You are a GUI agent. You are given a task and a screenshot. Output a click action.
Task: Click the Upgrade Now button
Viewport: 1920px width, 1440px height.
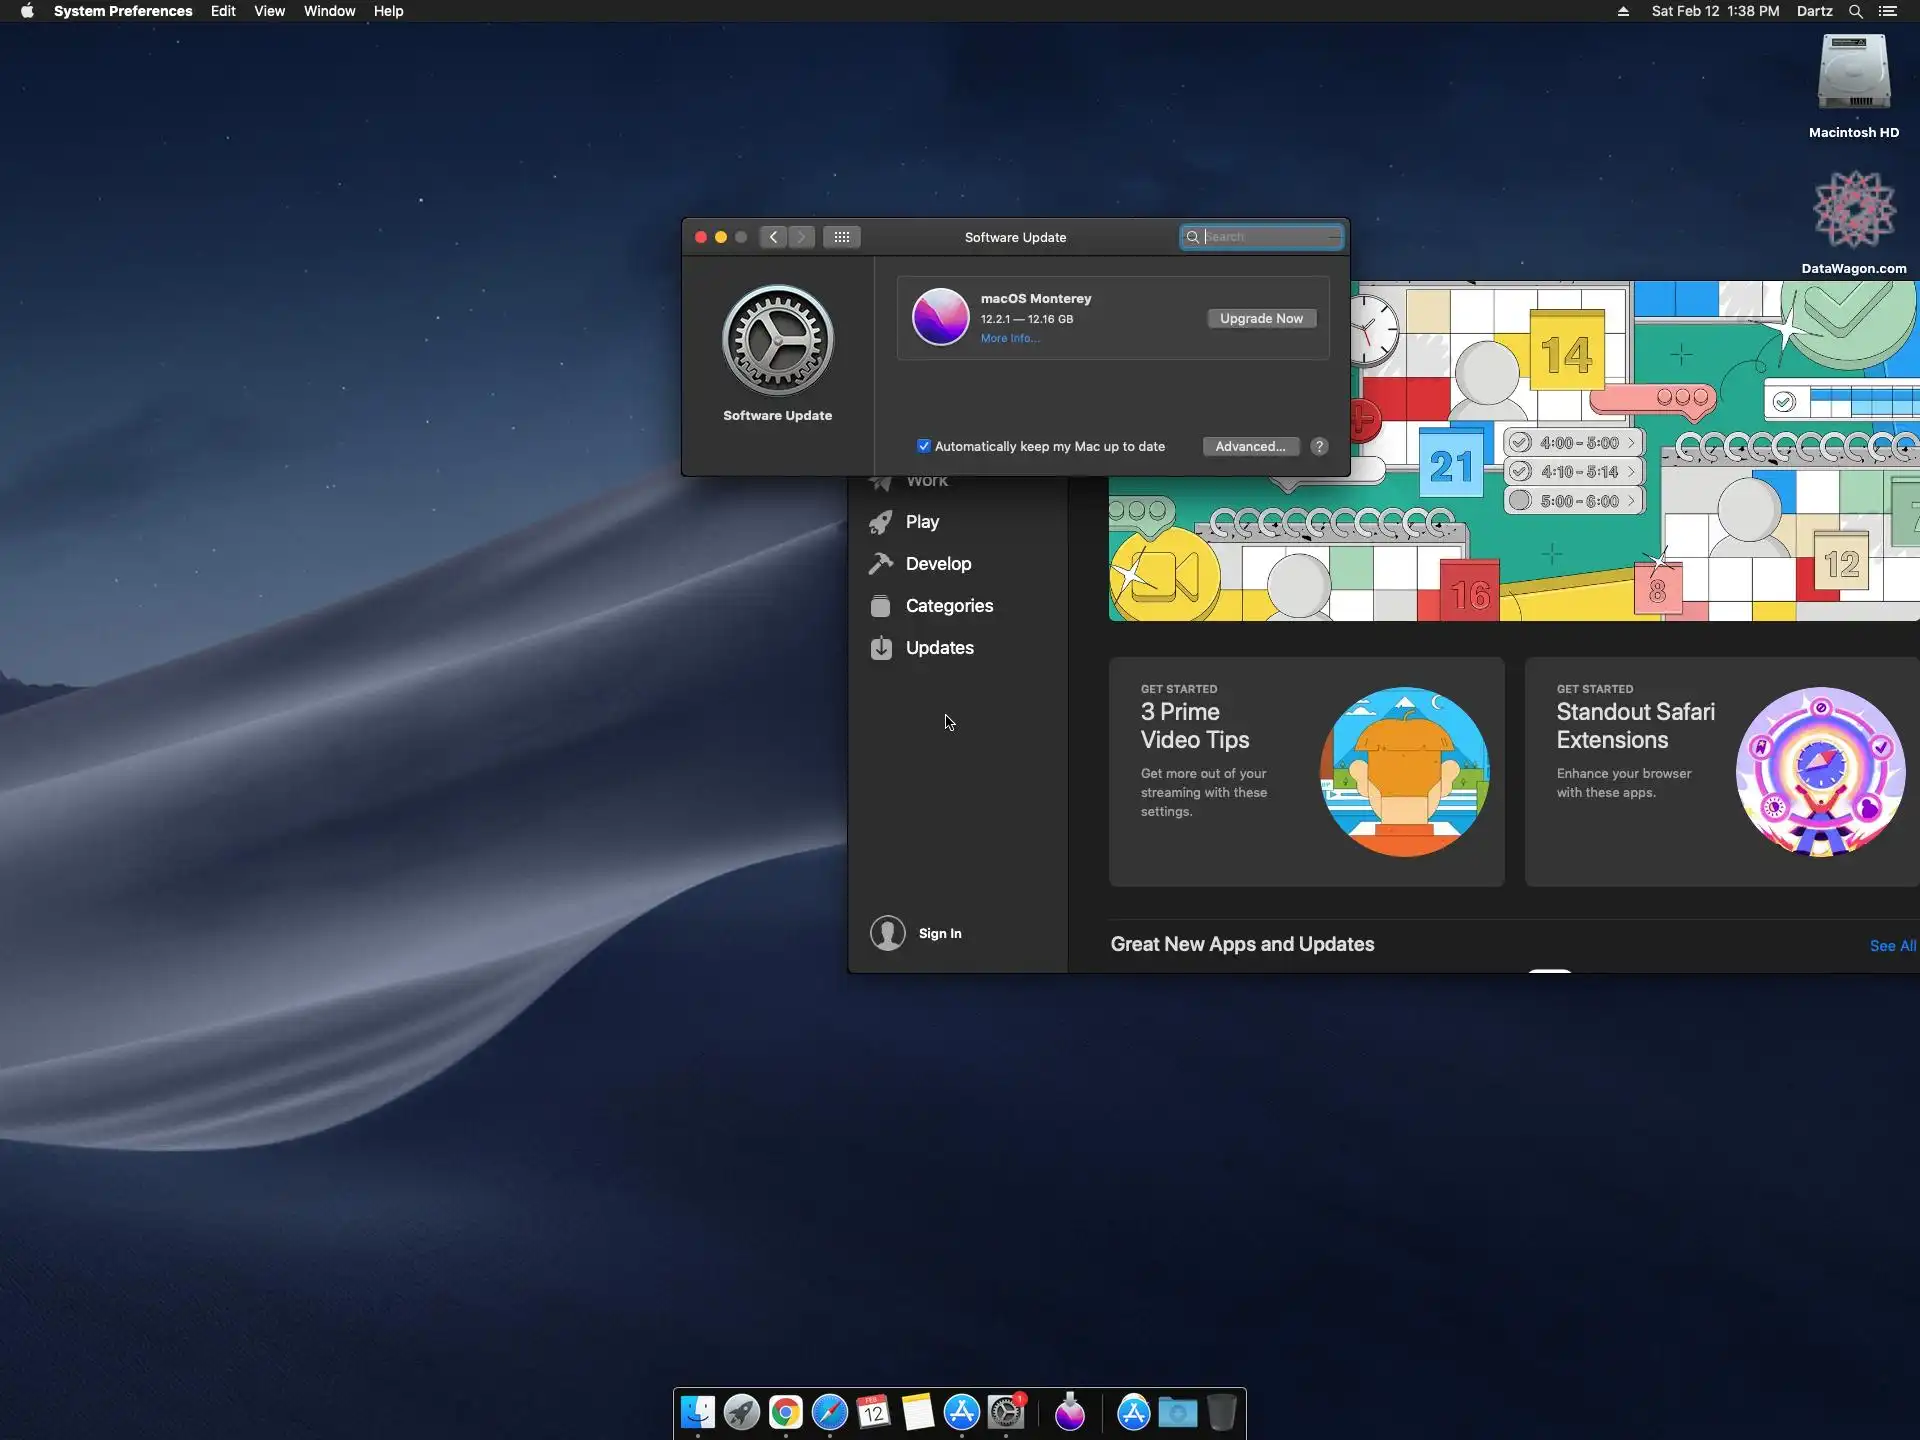coord(1261,318)
